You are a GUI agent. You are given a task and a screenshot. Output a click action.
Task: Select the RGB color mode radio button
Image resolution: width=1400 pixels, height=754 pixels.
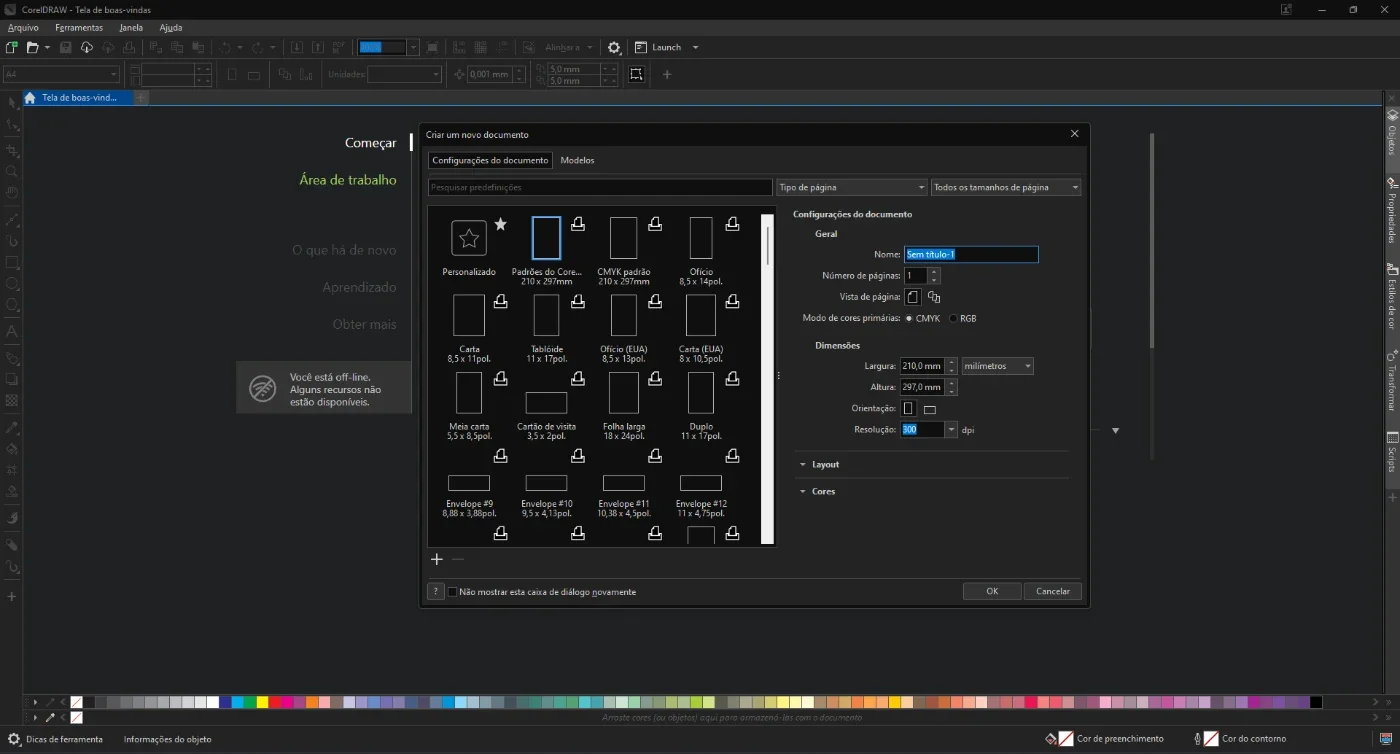point(953,318)
